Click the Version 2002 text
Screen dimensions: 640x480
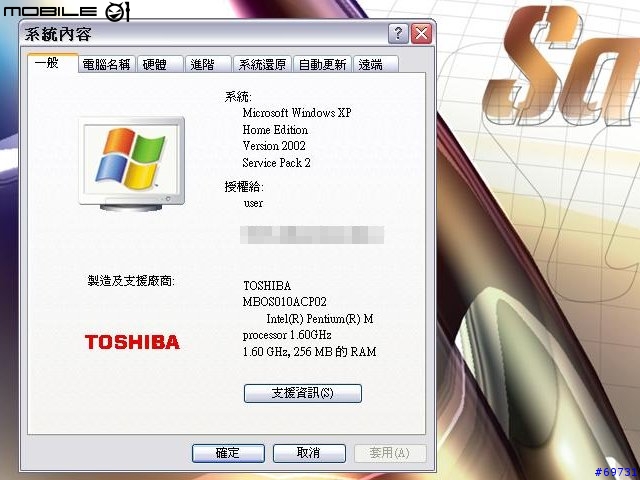point(274,146)
